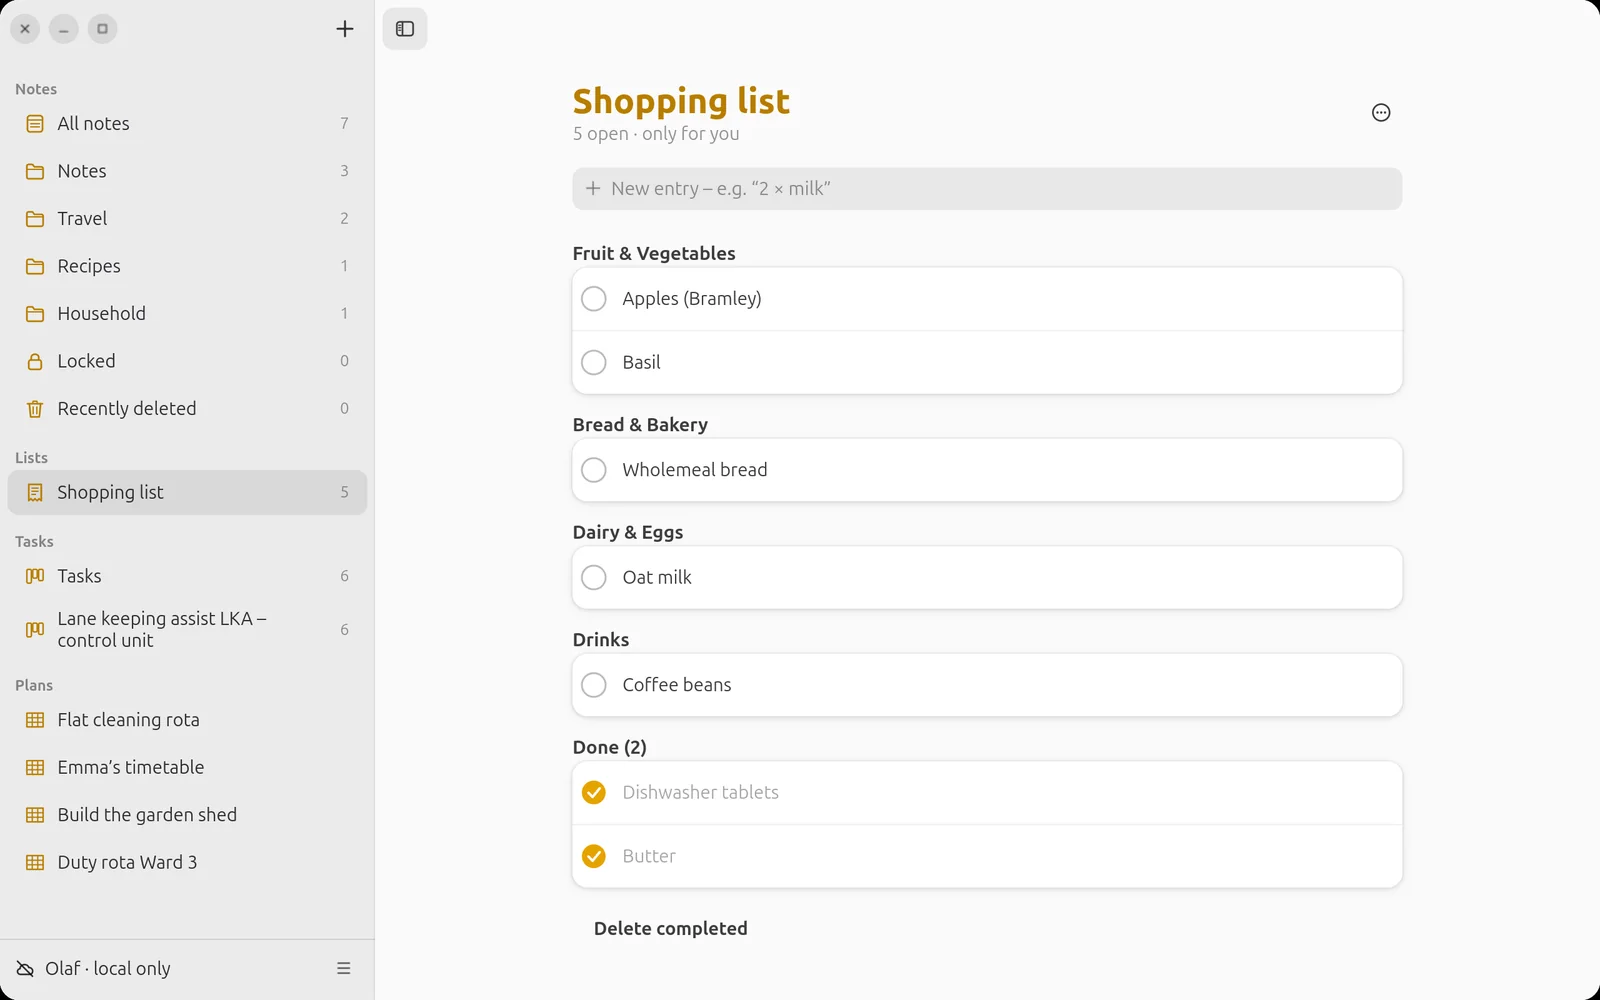
Task: Click the cloud-off sync icon beside Olaf
Action: [x=25, y=968]
